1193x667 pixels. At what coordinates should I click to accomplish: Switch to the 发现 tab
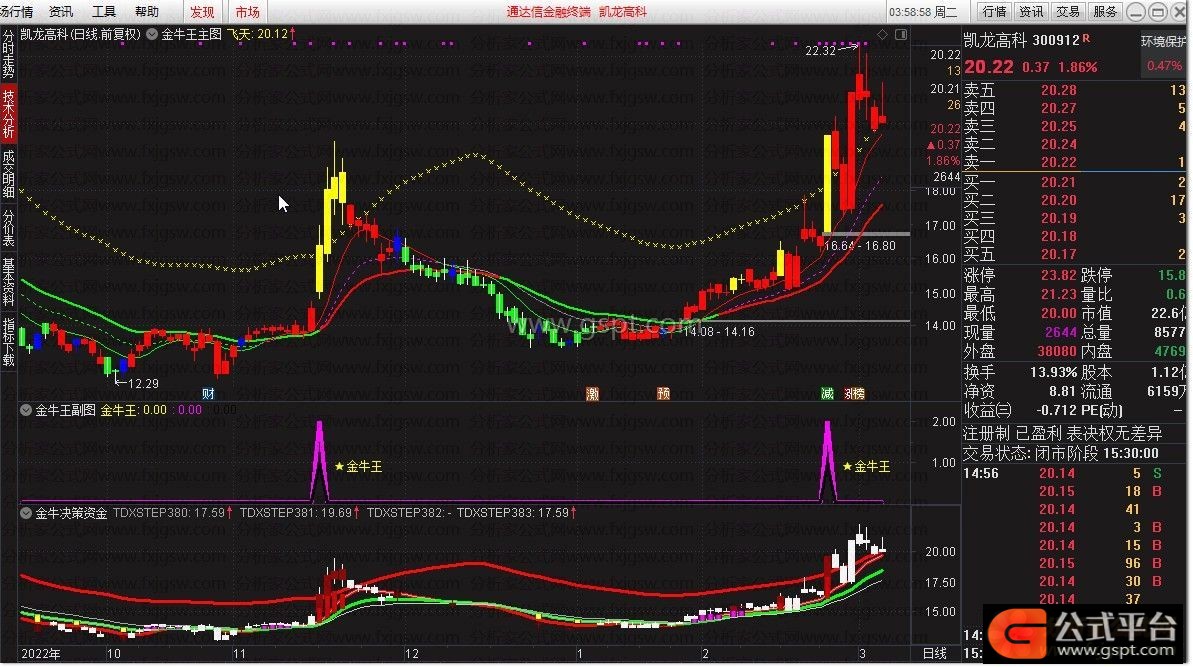(x=202, y=11)
